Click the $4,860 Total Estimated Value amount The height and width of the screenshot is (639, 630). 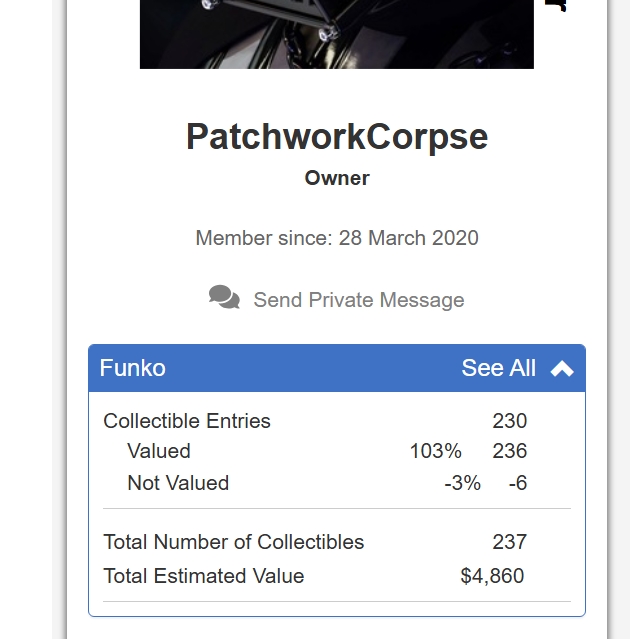click(x=492, y=576)
